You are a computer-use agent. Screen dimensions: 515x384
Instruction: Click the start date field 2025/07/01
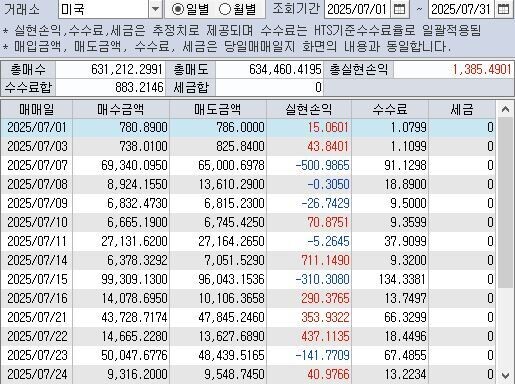click(x=357, y=9)
